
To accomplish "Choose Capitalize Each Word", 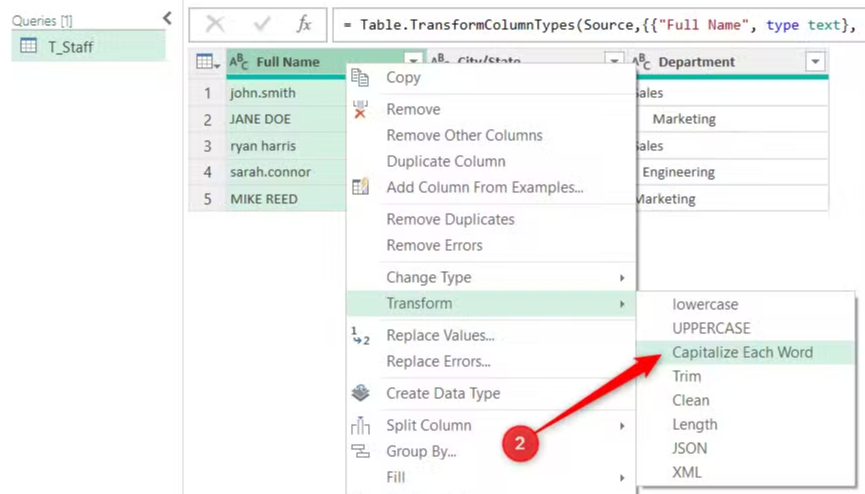I will 745,352.
